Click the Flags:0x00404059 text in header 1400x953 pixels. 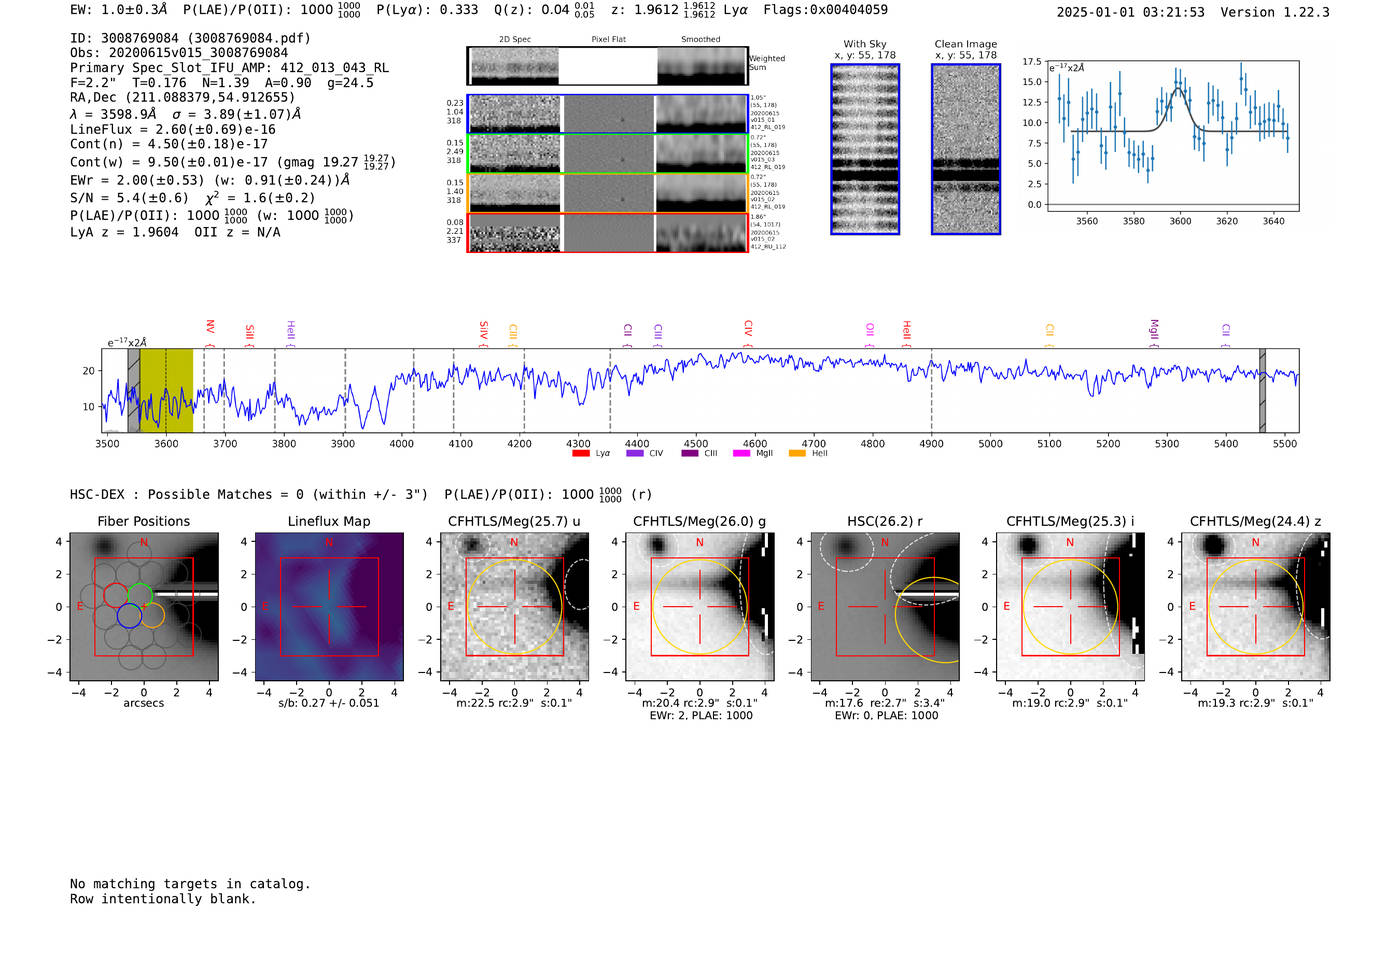click(x=825, y=10)
